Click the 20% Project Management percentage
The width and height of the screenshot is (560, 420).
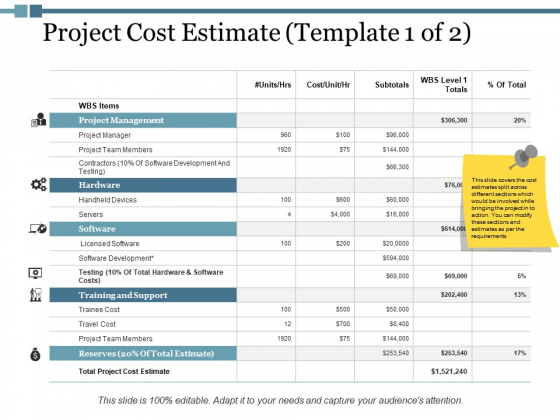[x=520, y=120]
